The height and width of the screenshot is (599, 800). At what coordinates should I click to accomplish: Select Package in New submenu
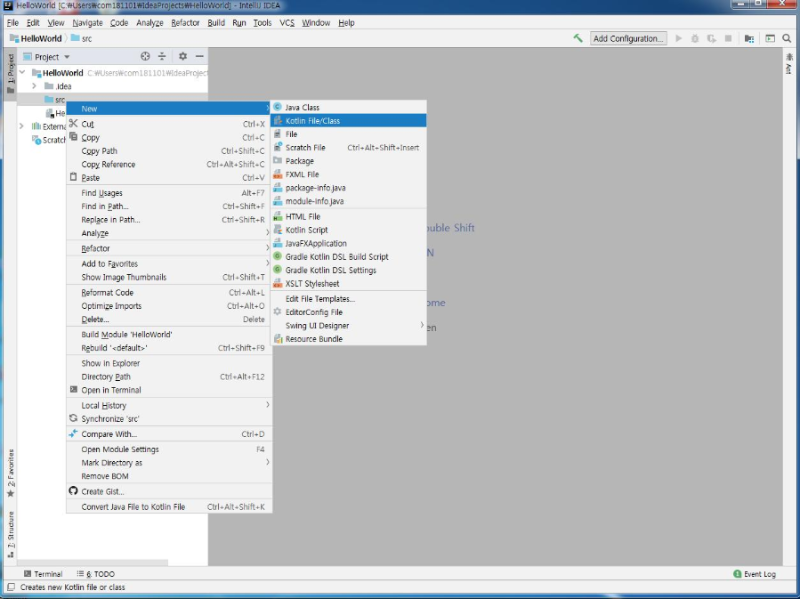(x=348, y=161)
